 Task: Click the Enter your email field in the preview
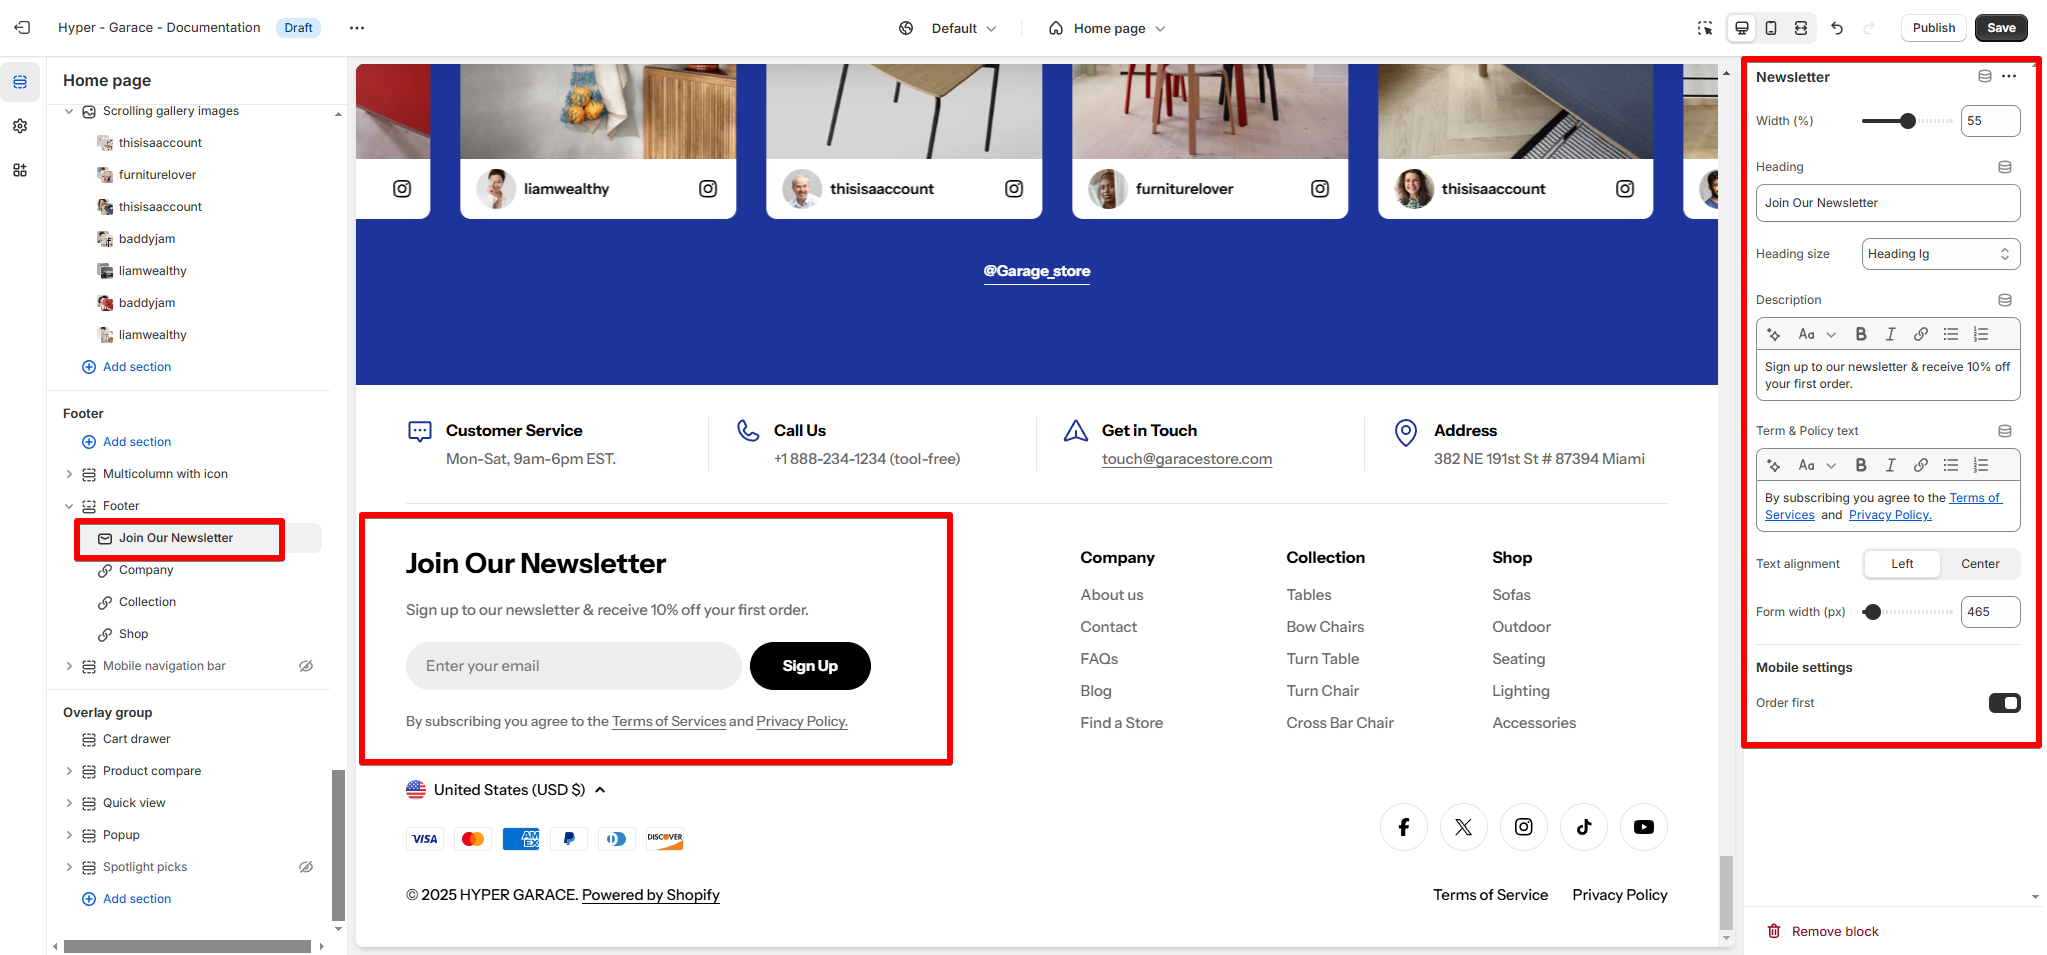[573, 666]
